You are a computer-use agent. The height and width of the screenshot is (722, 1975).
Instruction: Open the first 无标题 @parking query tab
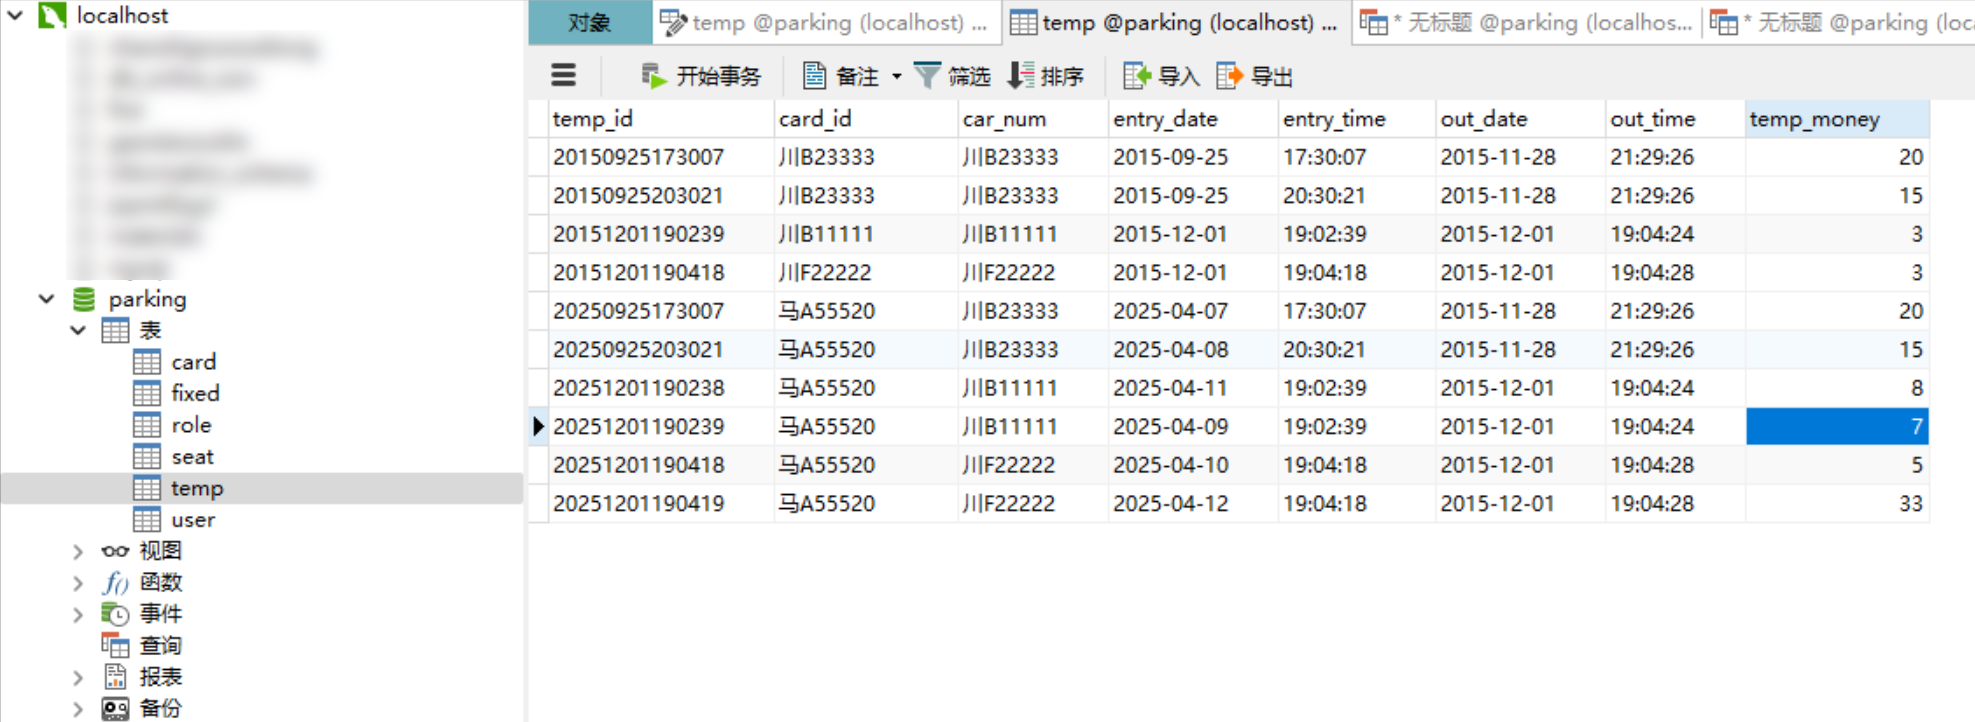click(1527, 23)
